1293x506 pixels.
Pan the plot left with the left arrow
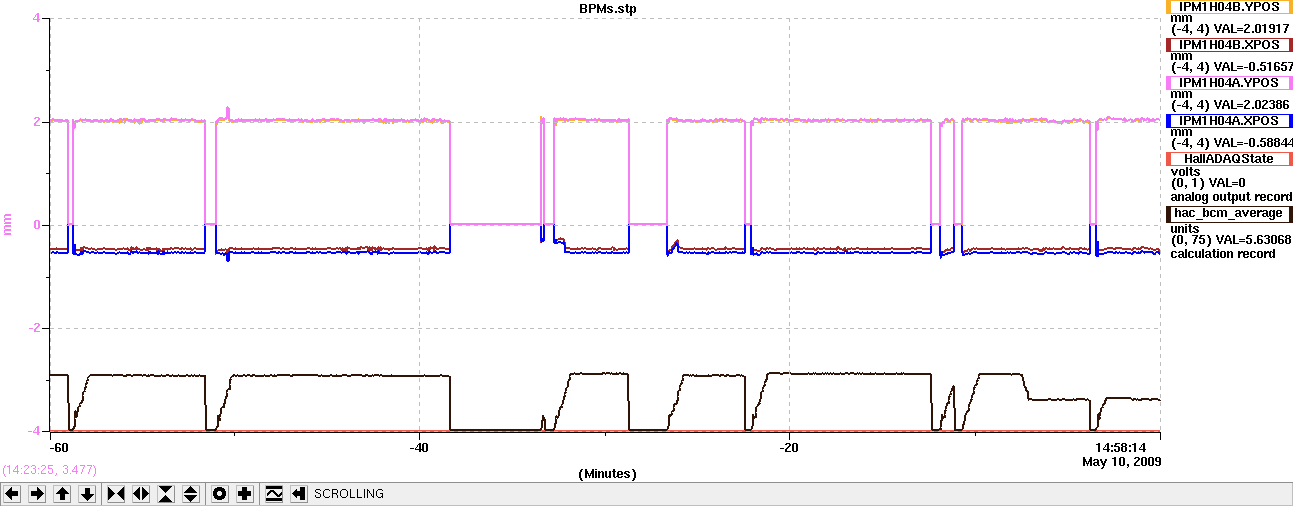pos(13,494)
